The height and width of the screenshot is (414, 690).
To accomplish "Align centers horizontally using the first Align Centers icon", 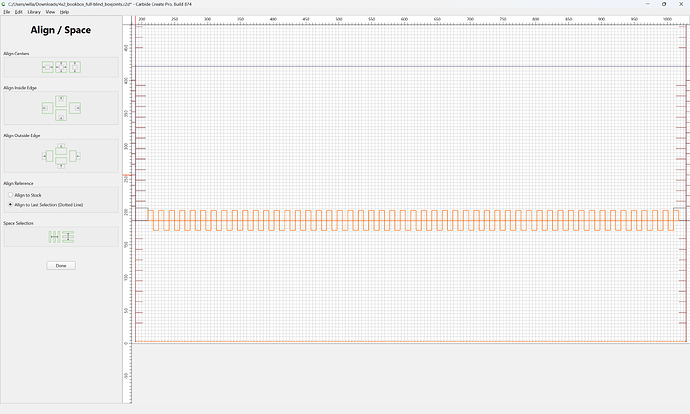I will (x=48, y=67).
